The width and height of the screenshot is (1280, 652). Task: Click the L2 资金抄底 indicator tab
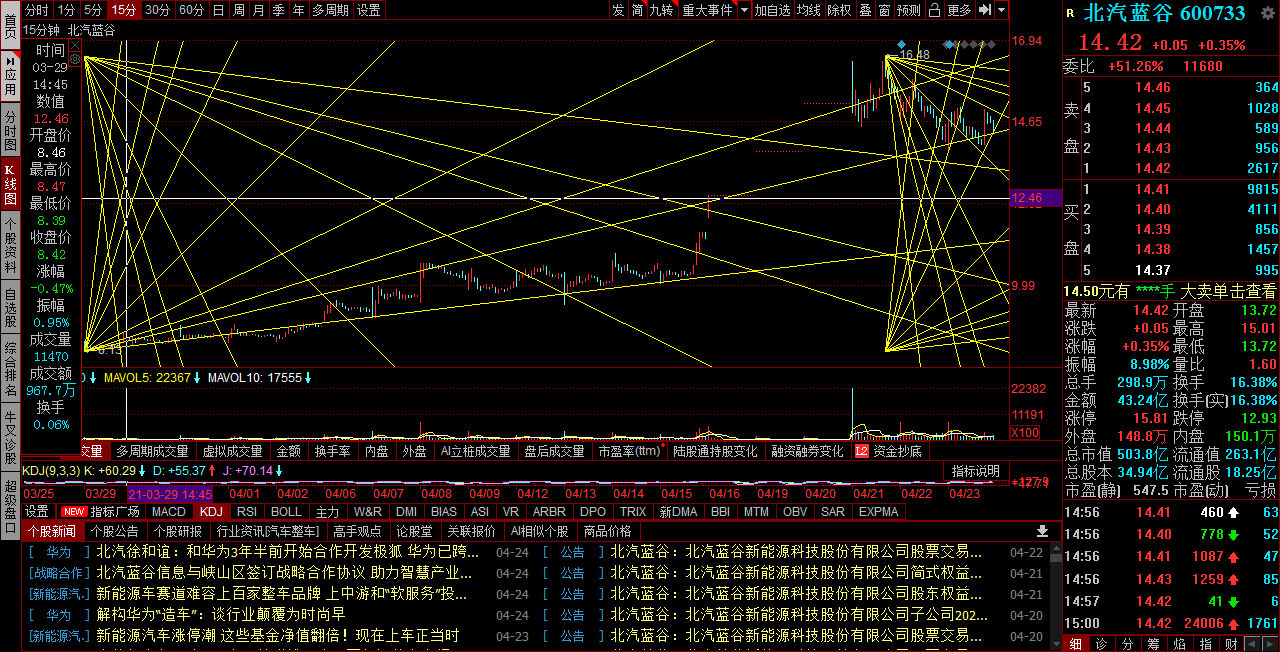click(x=889, y=451)
